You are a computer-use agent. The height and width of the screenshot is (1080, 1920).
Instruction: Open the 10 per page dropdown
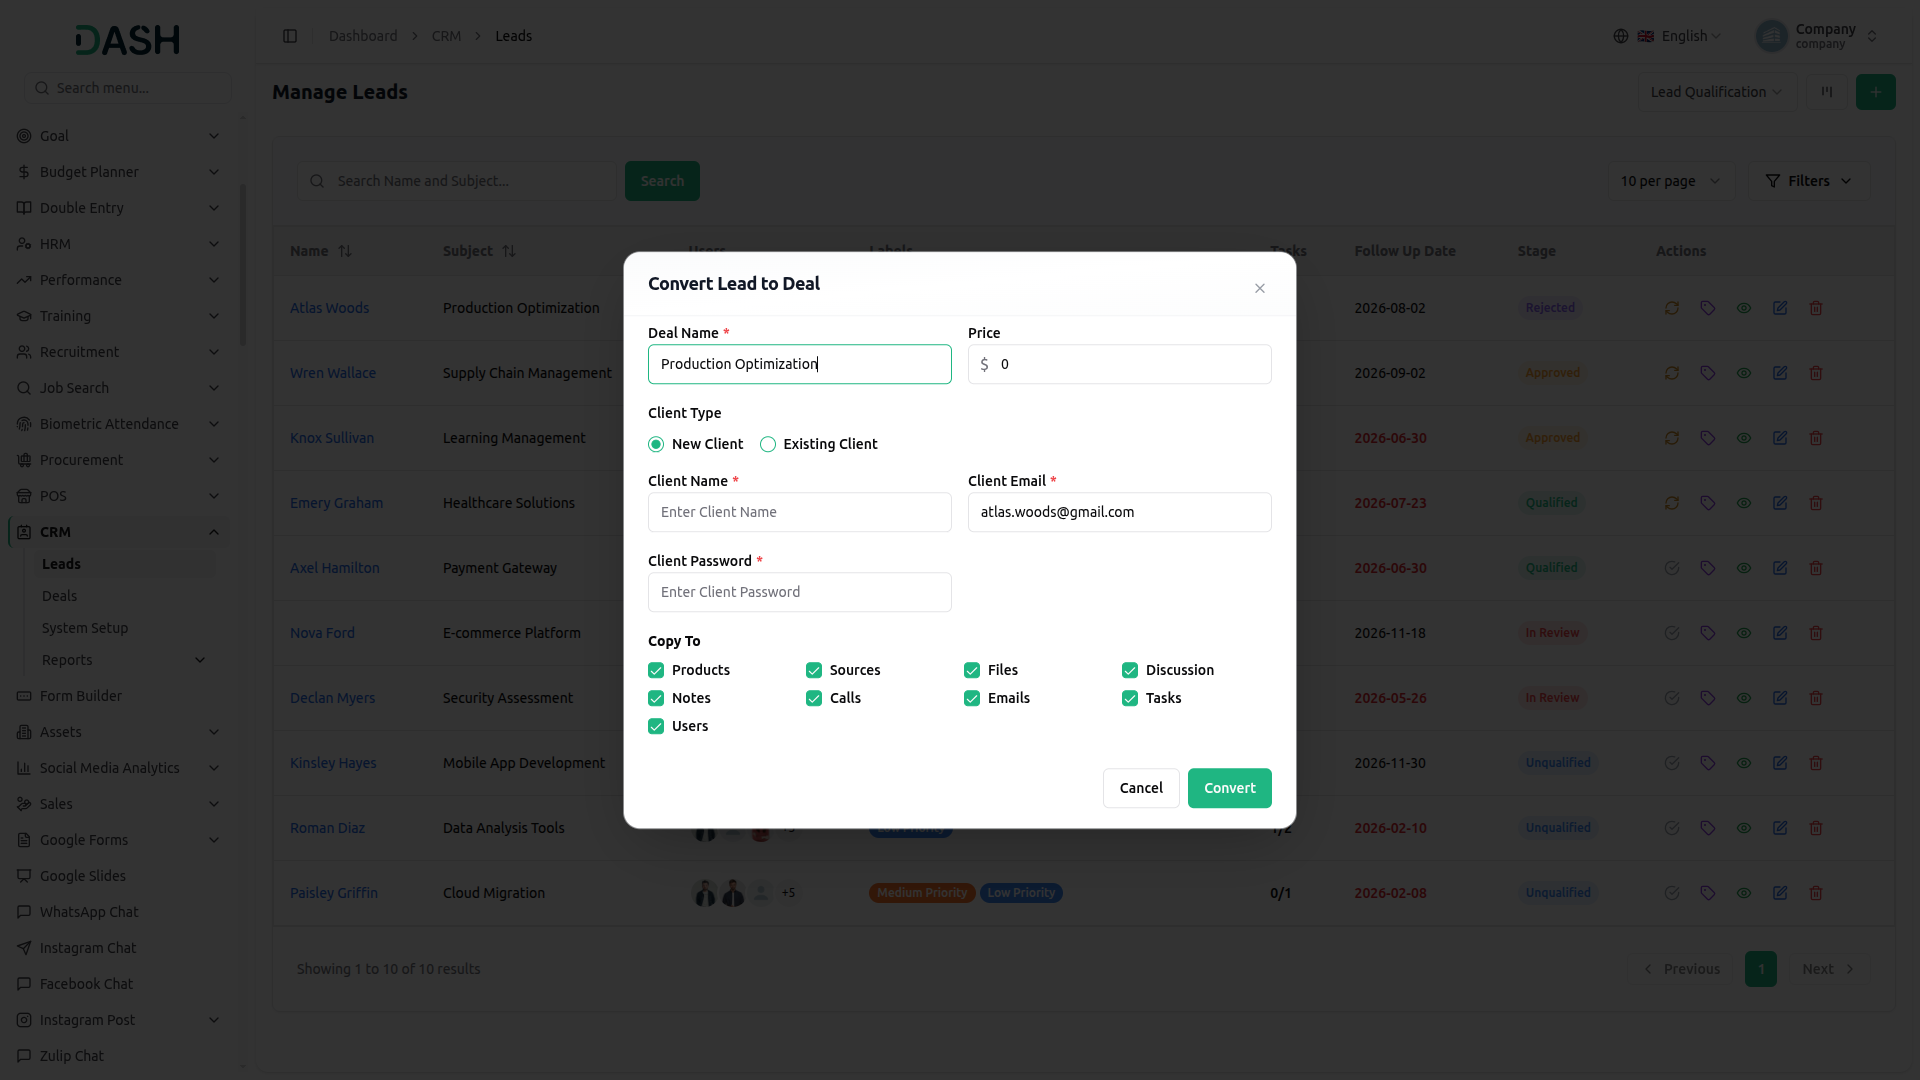tap(1670, 181)
